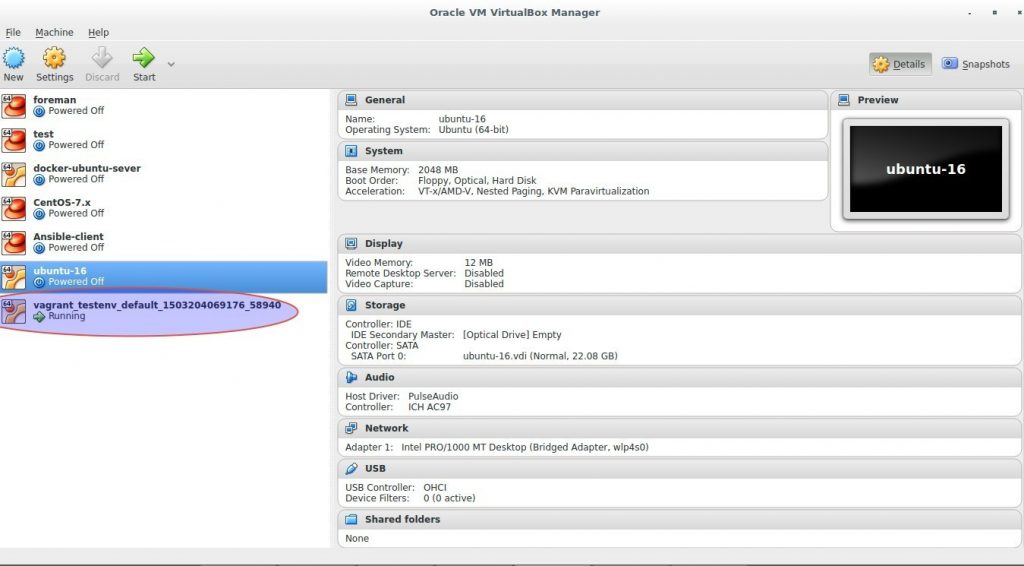1024x566 pixels.
Task: Click power state icon under CentOS-7.x
Action: 39,214
